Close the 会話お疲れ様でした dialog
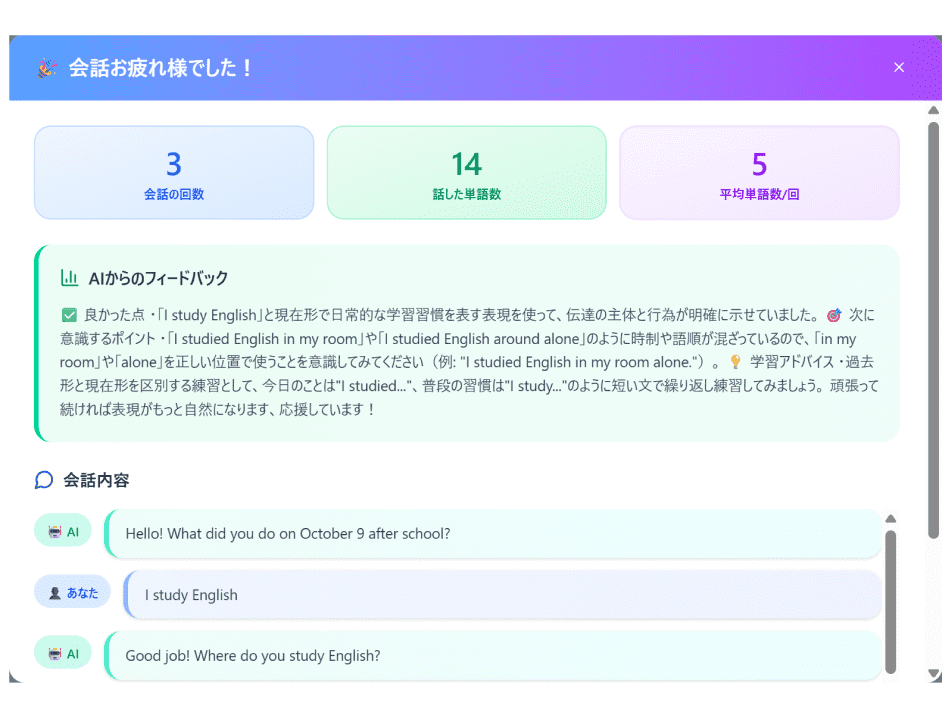 pyautogui.click(x=899, y=67)
